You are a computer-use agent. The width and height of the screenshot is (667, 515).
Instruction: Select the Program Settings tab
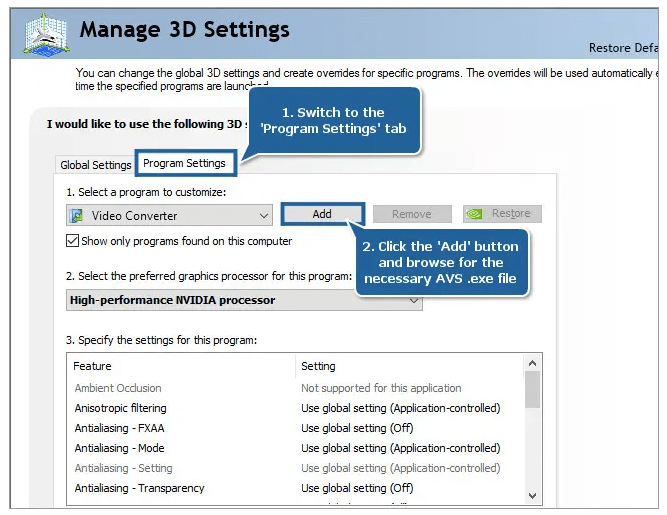click(185, 163)
